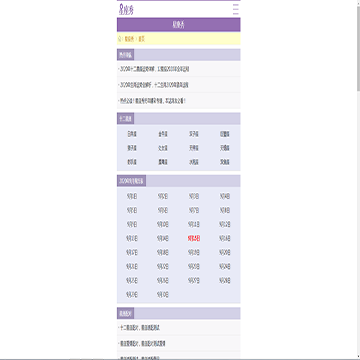Click the 星座秀 purple logo
This screenshot has width=360, height=360.
126,9
